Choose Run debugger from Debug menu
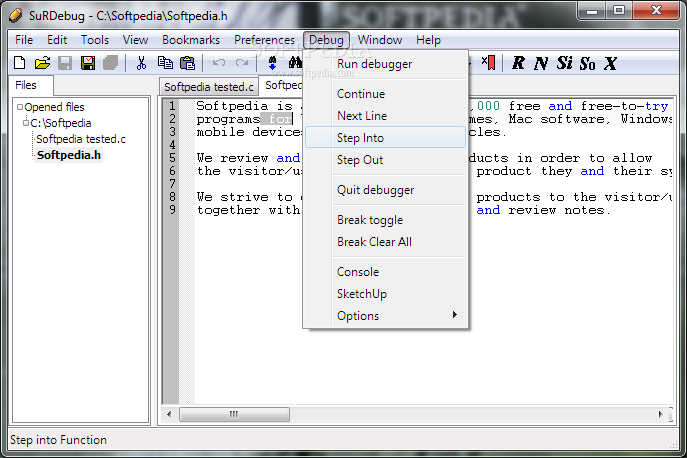 pyautogui.click(x=386, y=64)
